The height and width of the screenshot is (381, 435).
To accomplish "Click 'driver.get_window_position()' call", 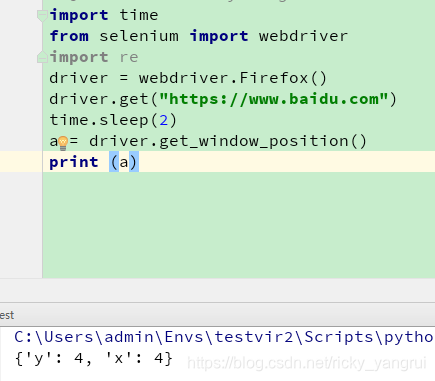I will (228, 141).
